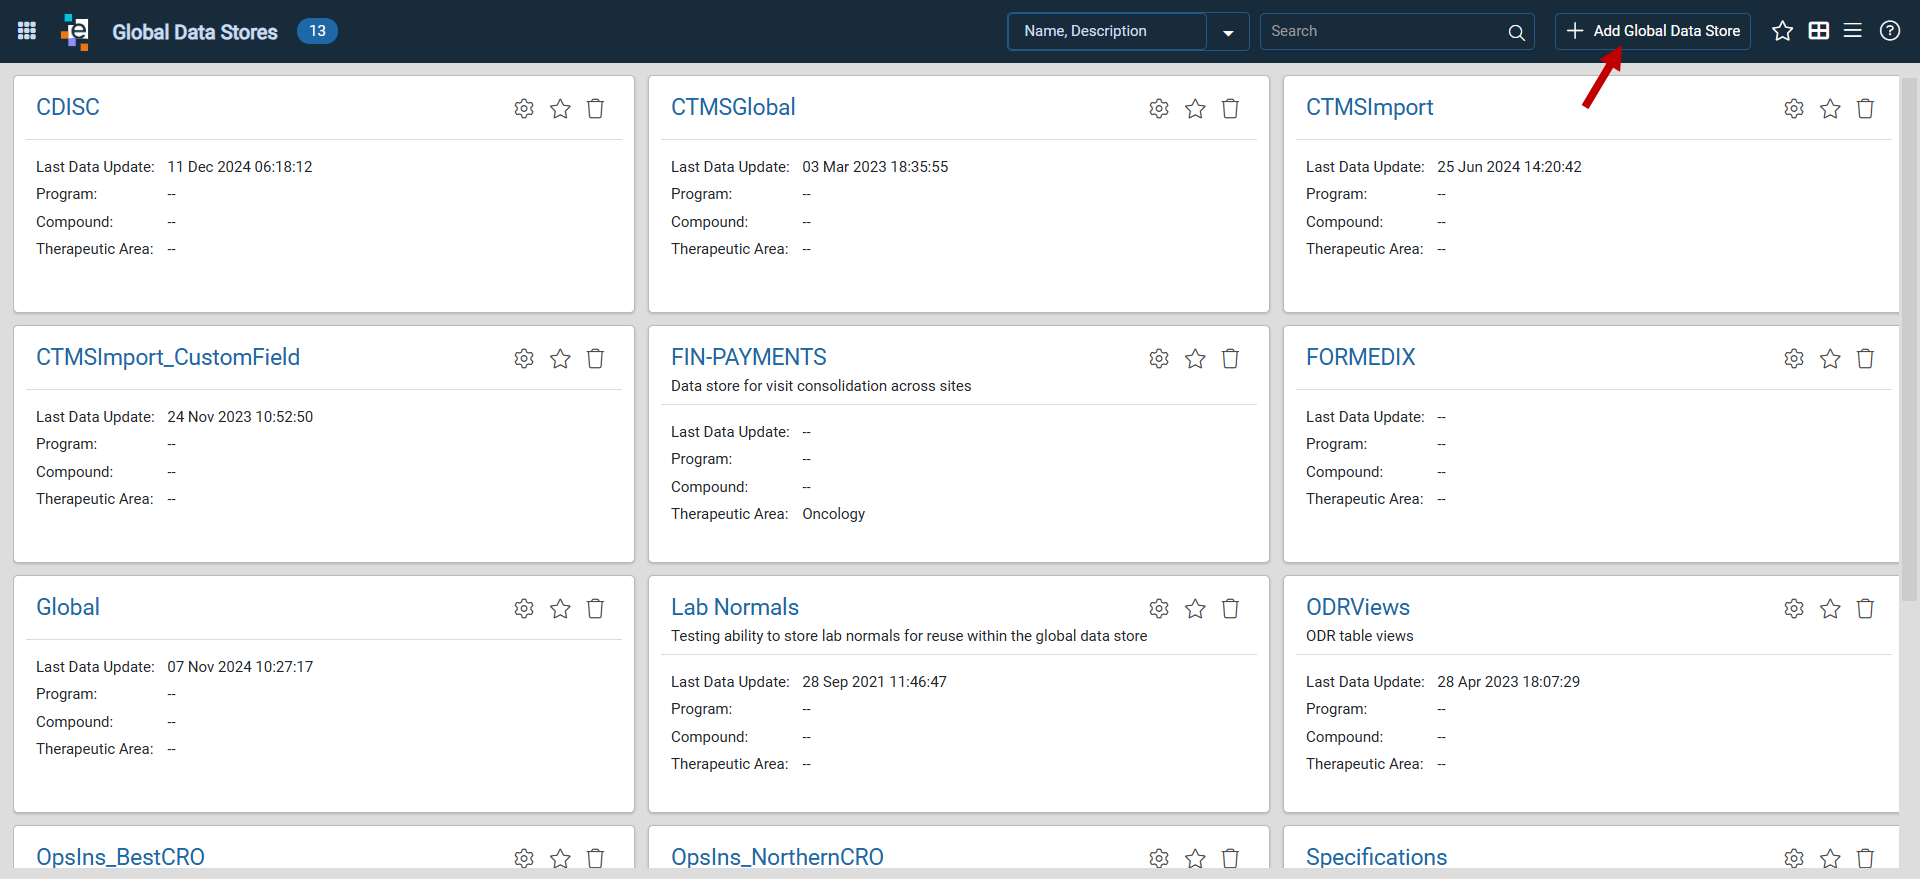Open OpsIns_NorthernCRO data store
The image size is (1920, 879).
777,857
